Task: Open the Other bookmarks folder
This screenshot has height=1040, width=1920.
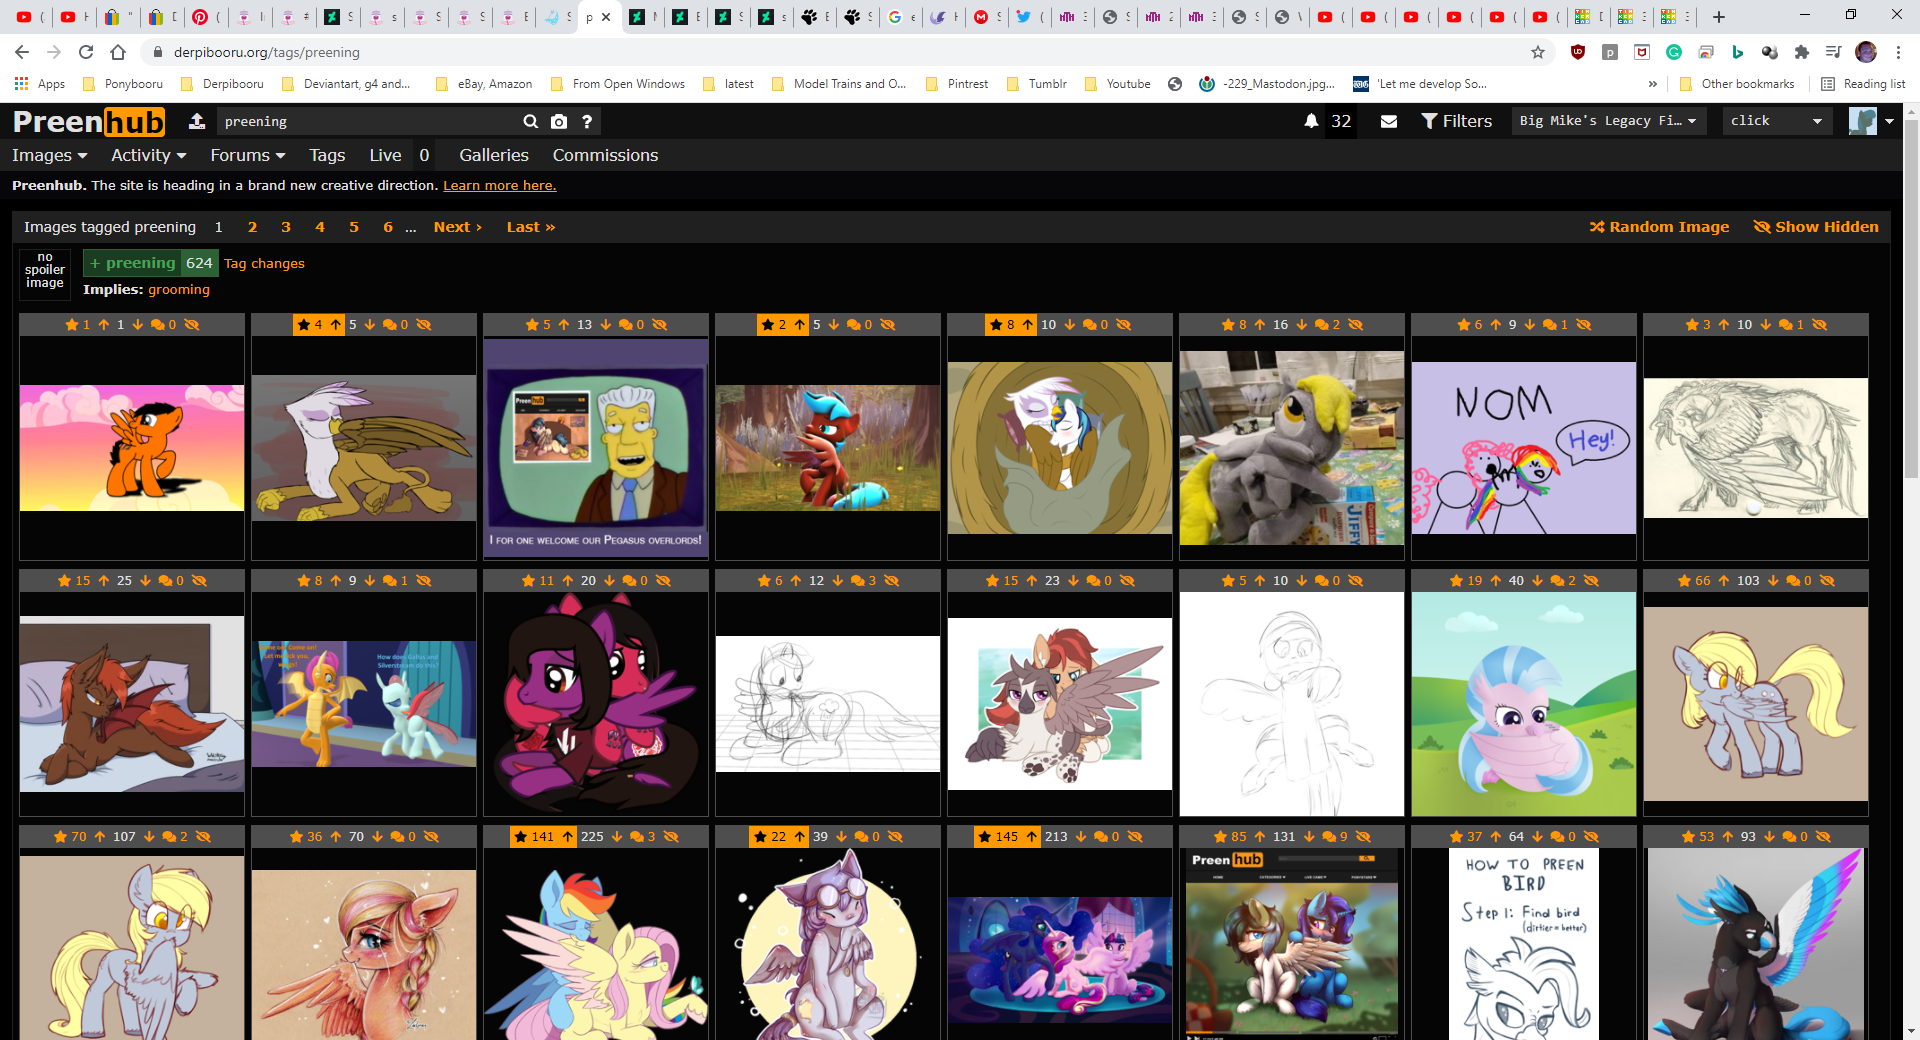Action: 1737,84
